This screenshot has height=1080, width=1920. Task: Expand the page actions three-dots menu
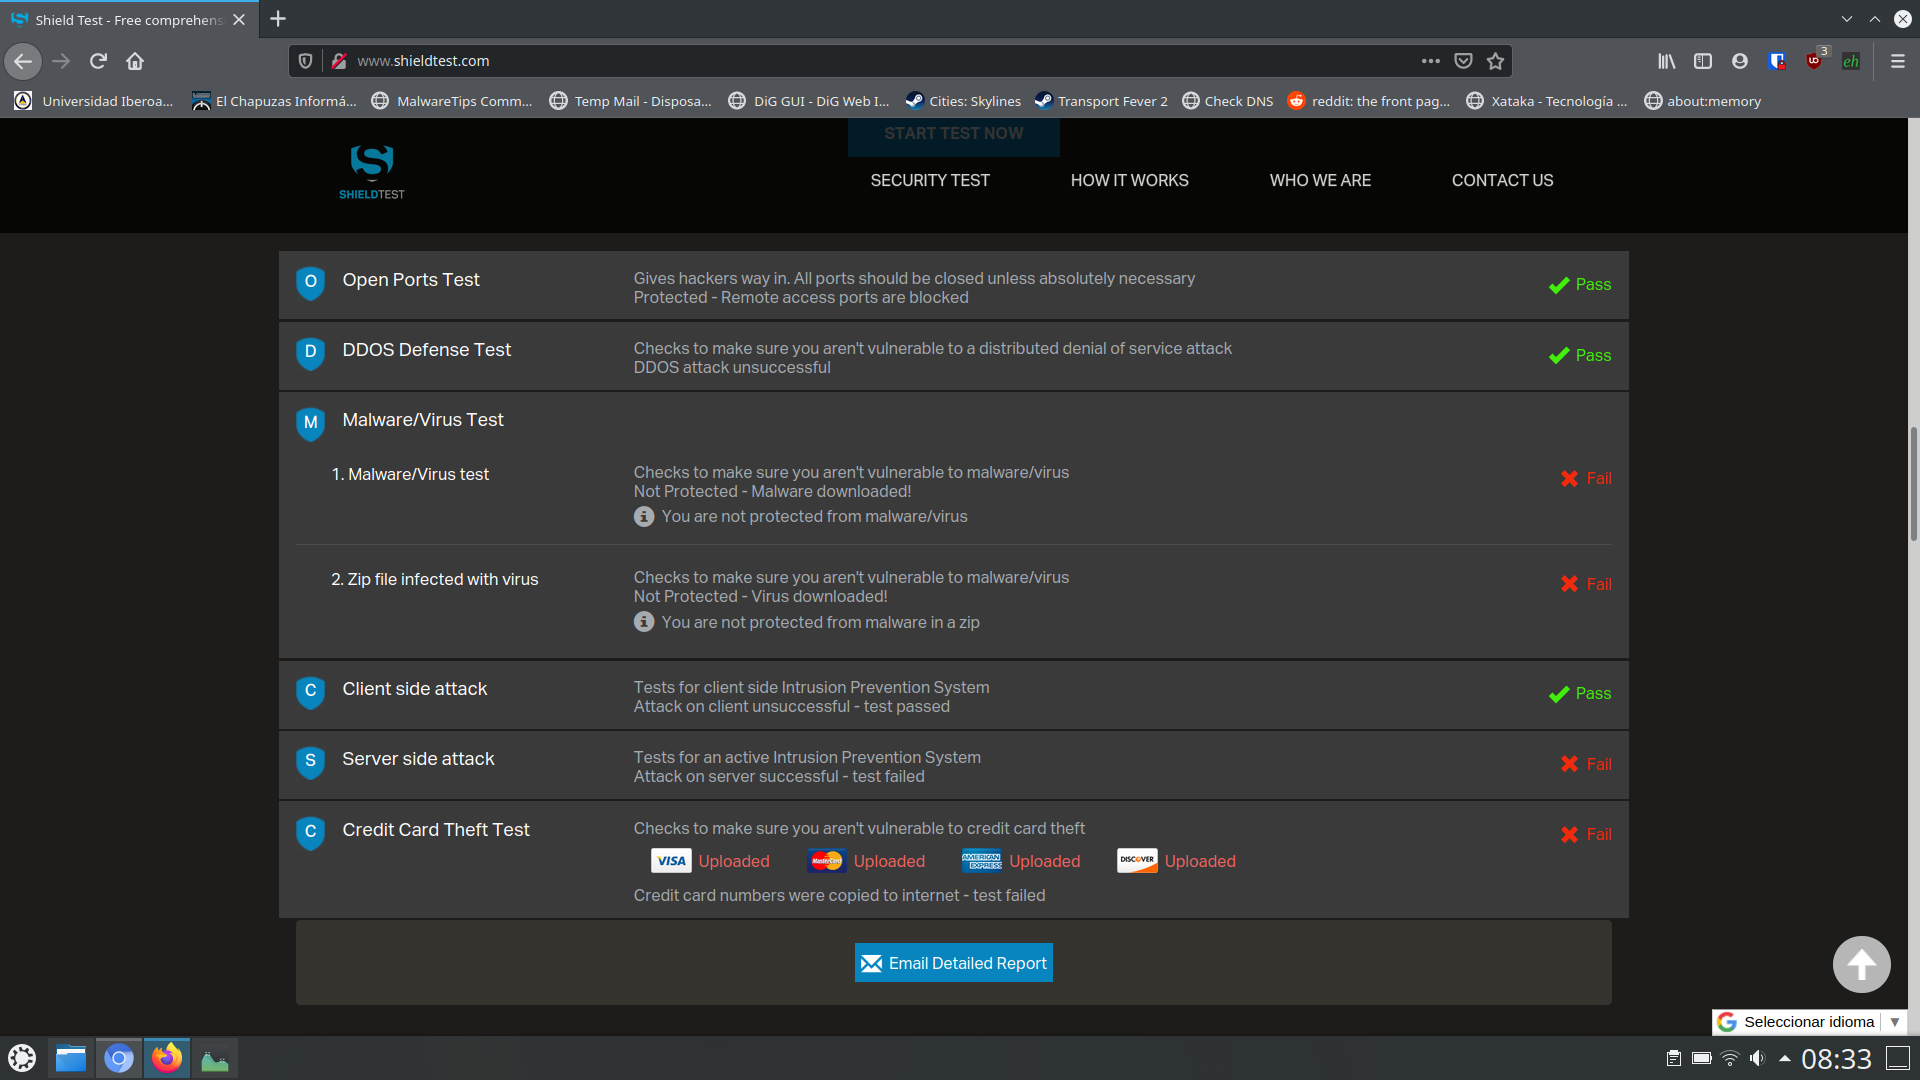pos(1431,61)
